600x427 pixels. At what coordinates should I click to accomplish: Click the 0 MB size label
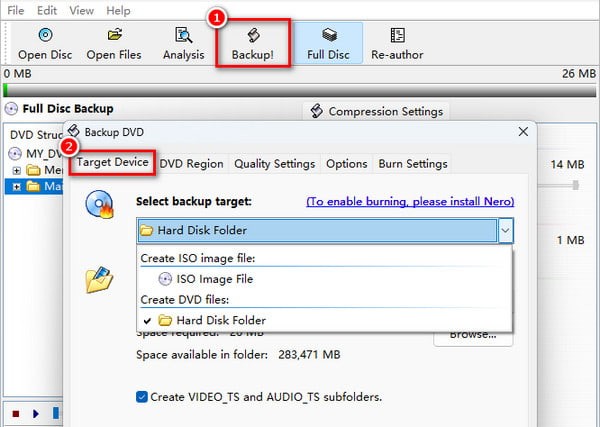[18, 73]
